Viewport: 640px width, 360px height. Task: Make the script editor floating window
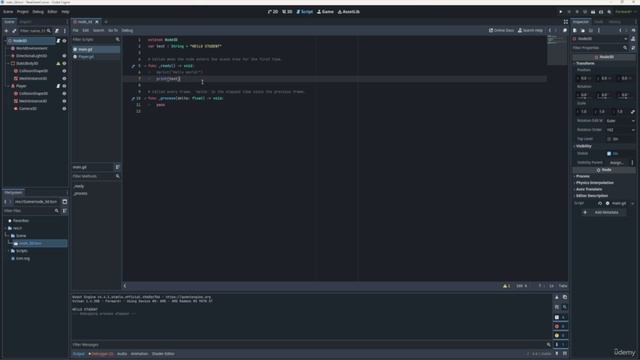pos(565,30)
